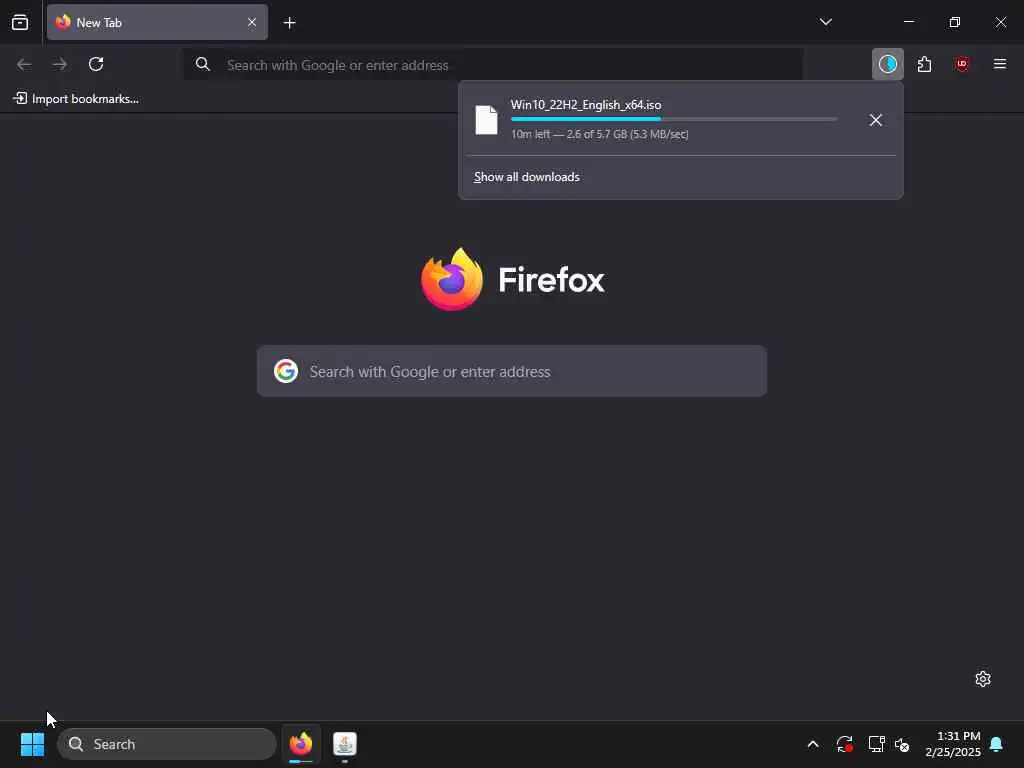1024x768 pixels.
Task: Go back one page
Action: 24,64
